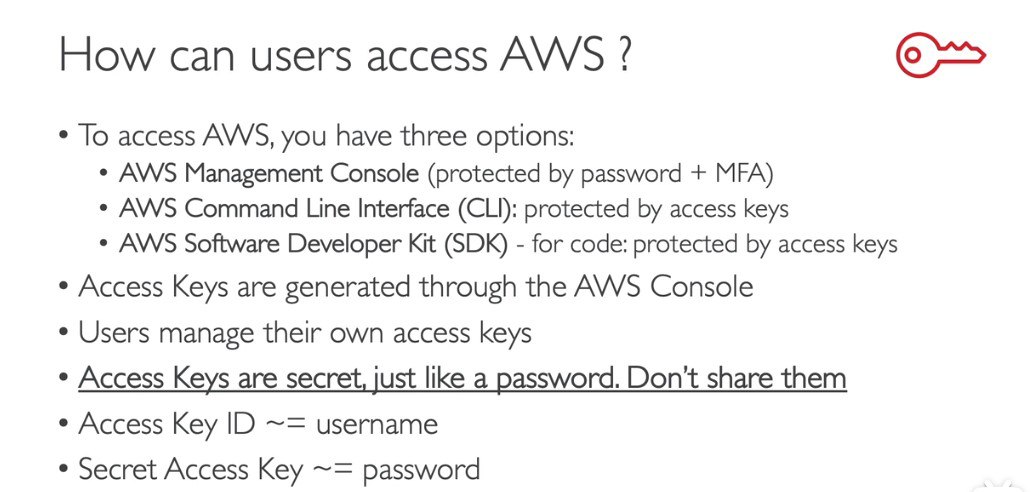Click 'for code: protected by access keys' text
This screenshot has height=492, width=1031.
(715, 245)
